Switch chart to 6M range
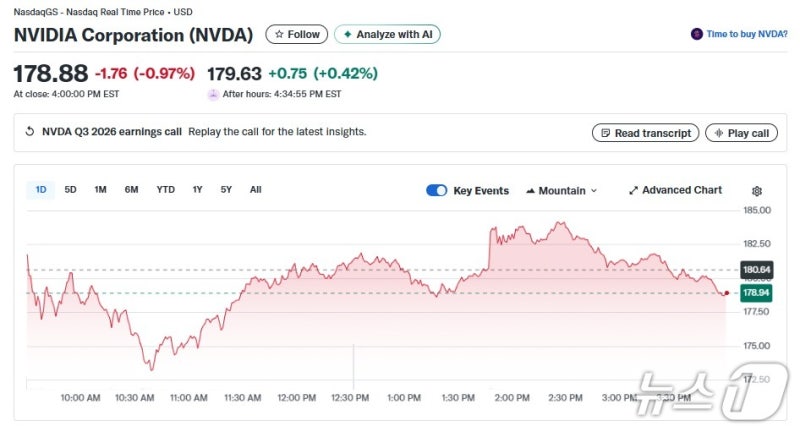 pyautogui.click(x=131, y=189)
